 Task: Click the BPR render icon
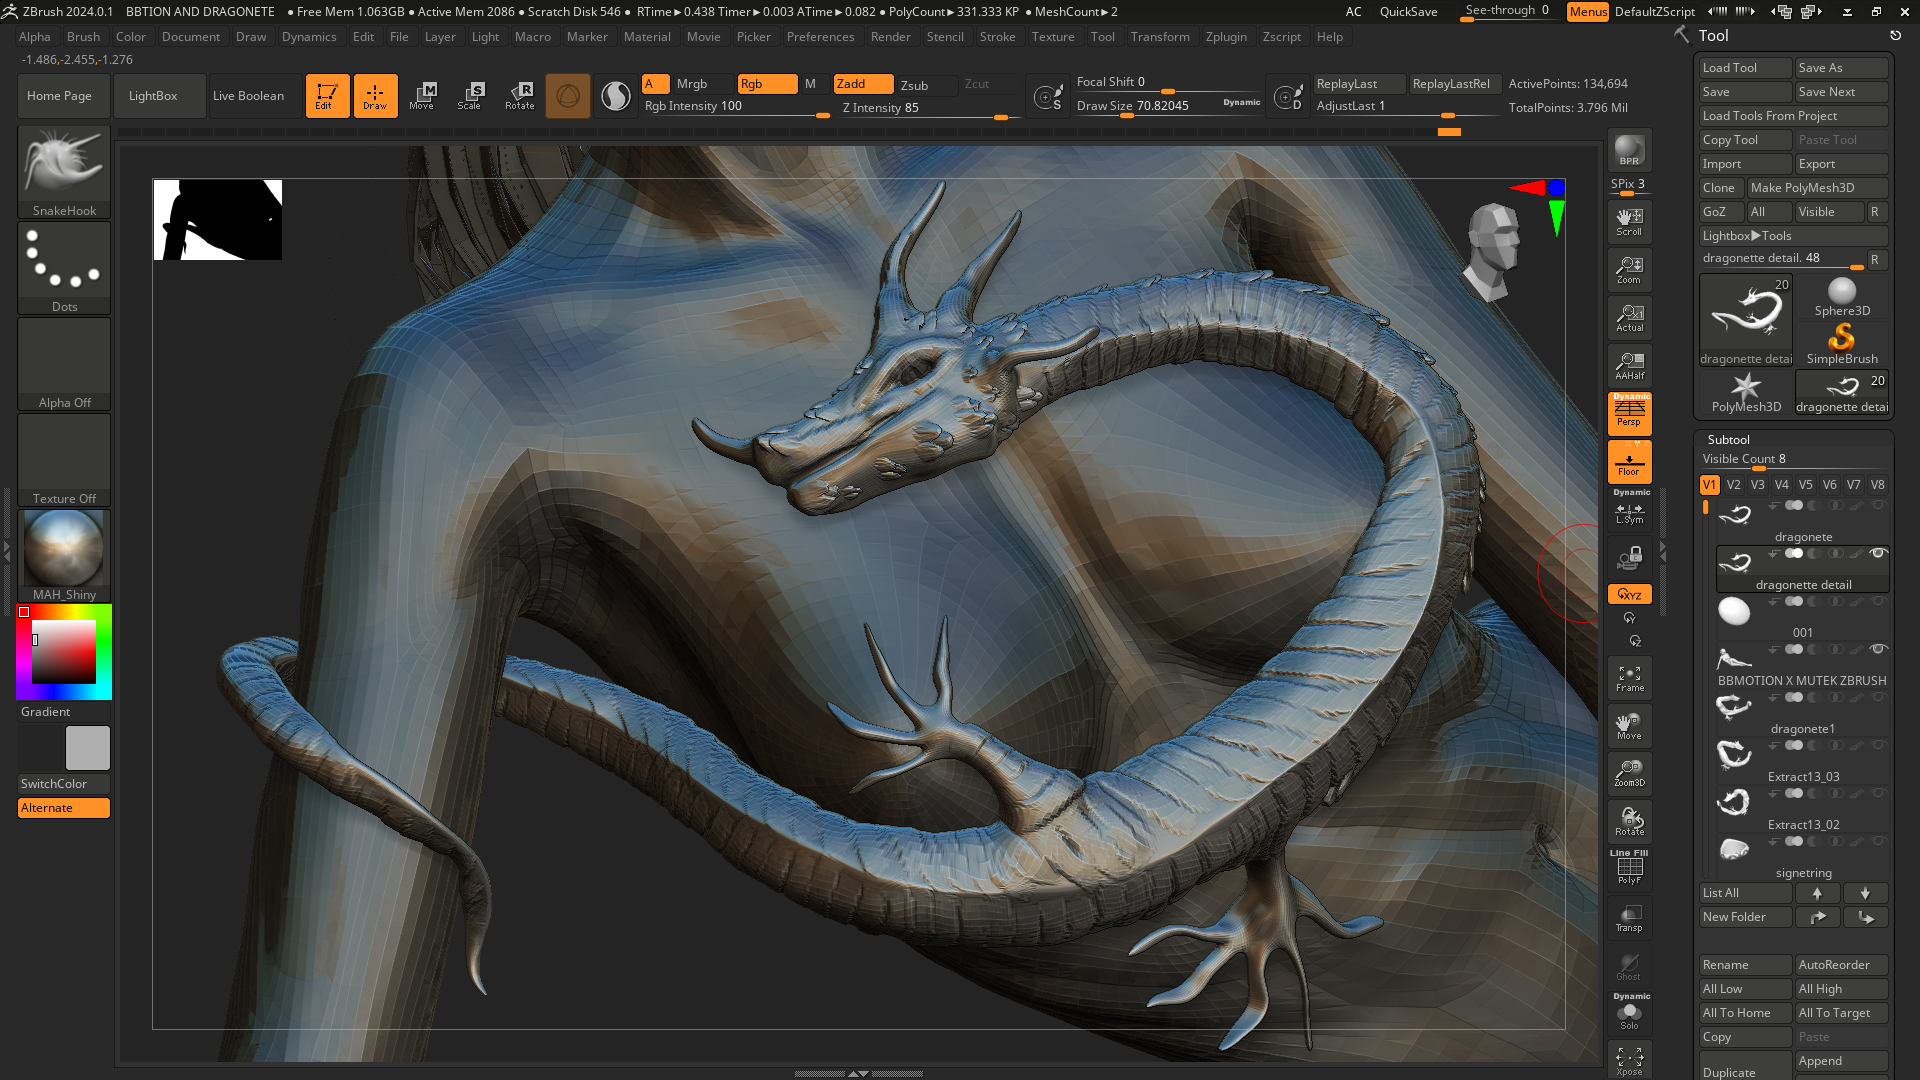tap(1629, 150)
